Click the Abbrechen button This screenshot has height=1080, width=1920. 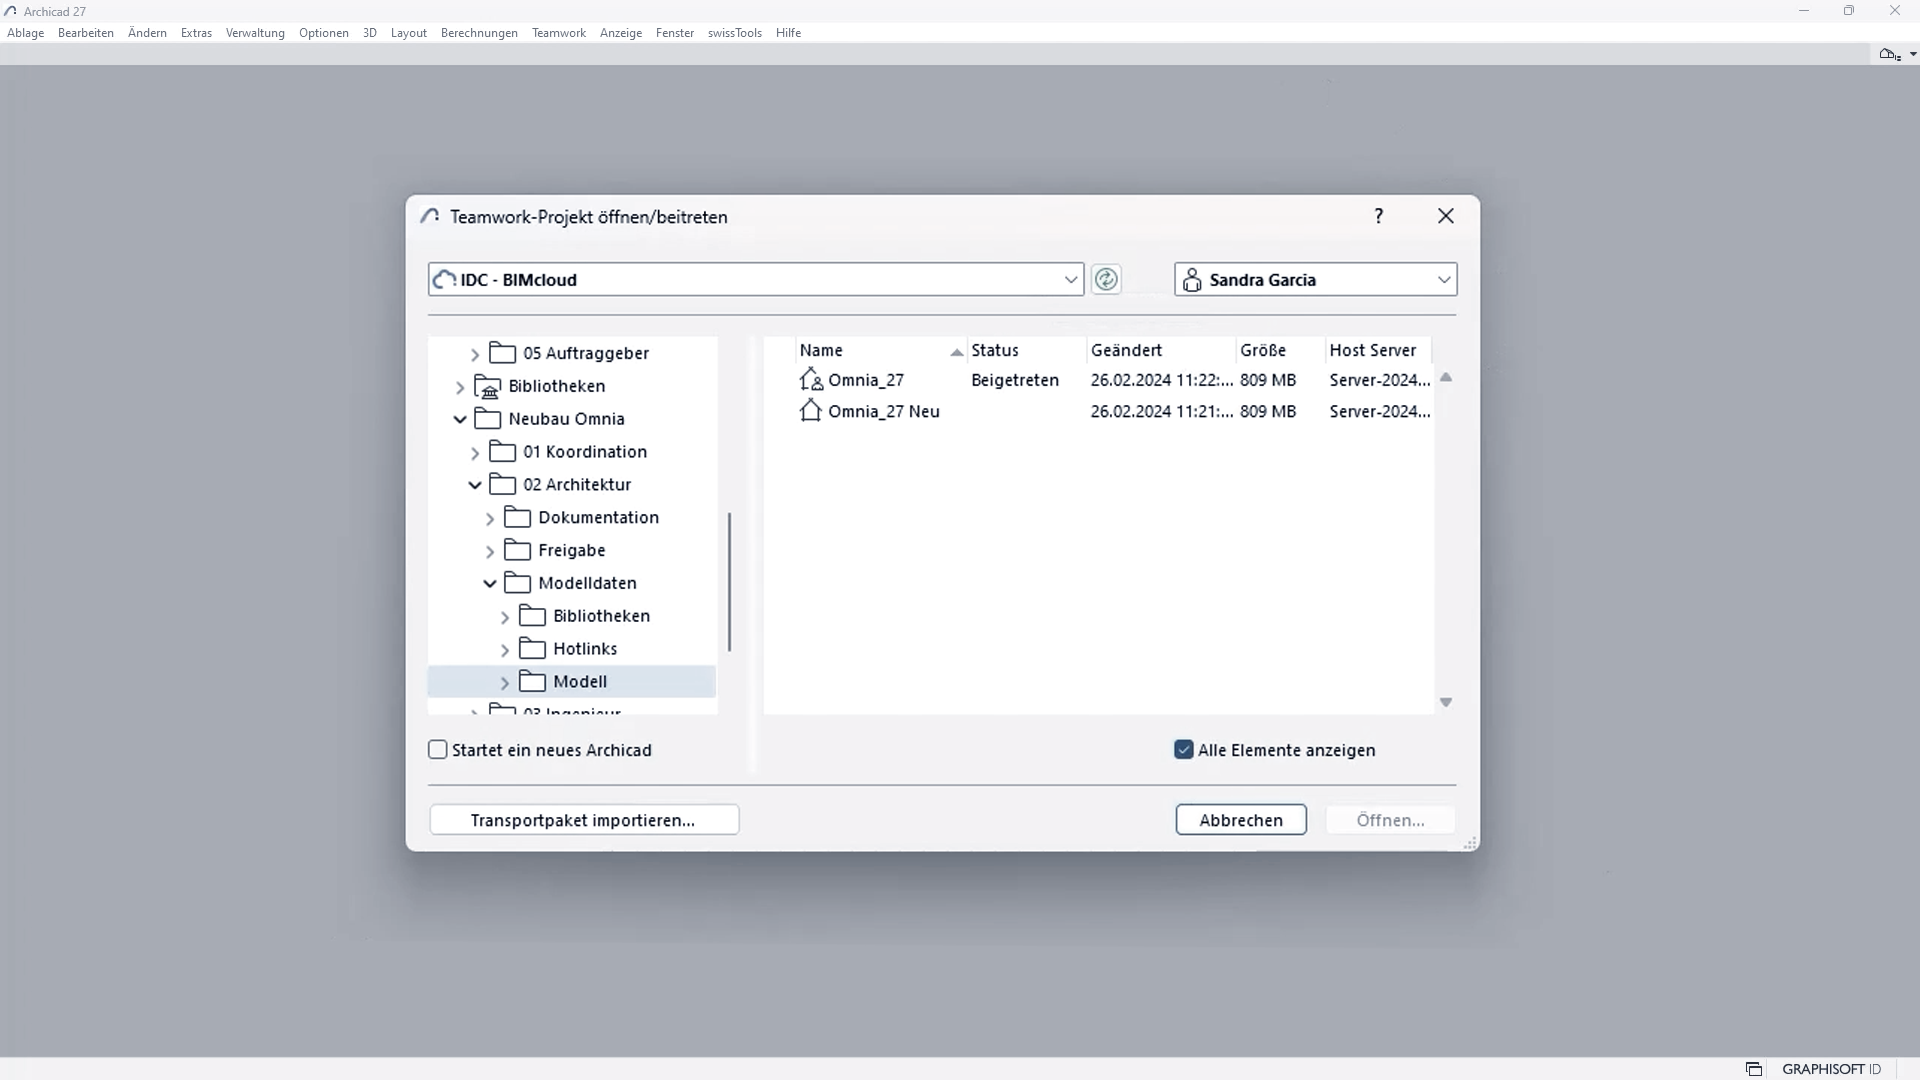(1241, 820)
